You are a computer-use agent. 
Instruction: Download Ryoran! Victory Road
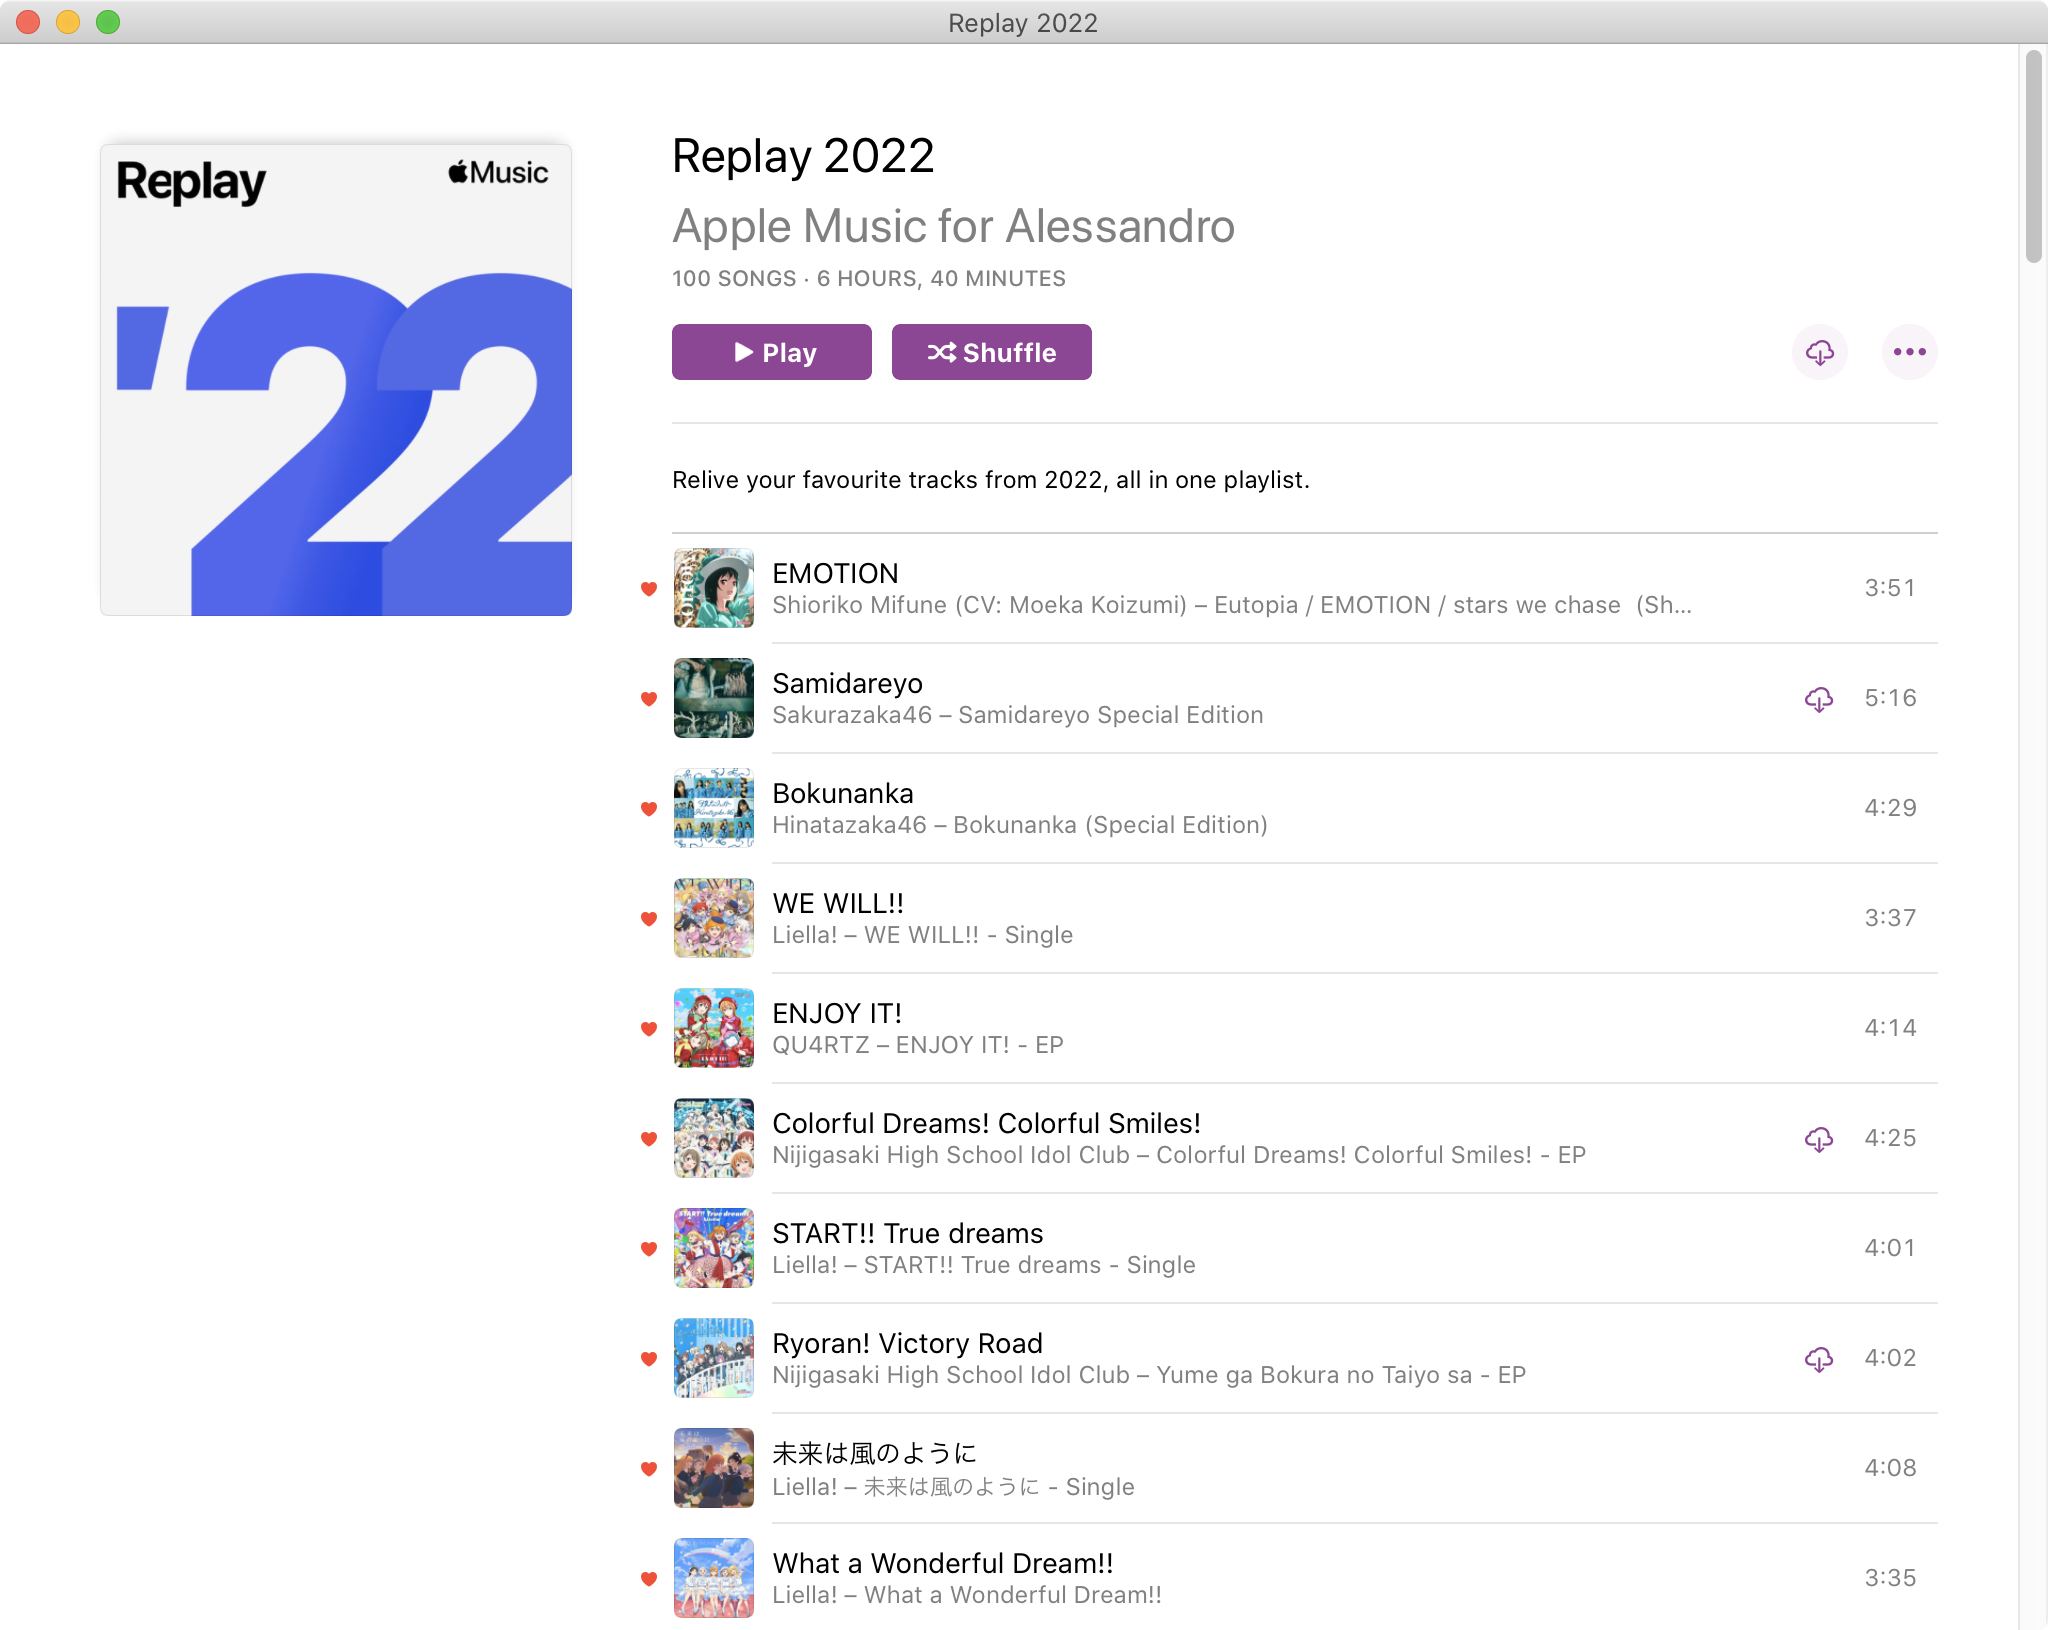click(x=1818, y=1359)
